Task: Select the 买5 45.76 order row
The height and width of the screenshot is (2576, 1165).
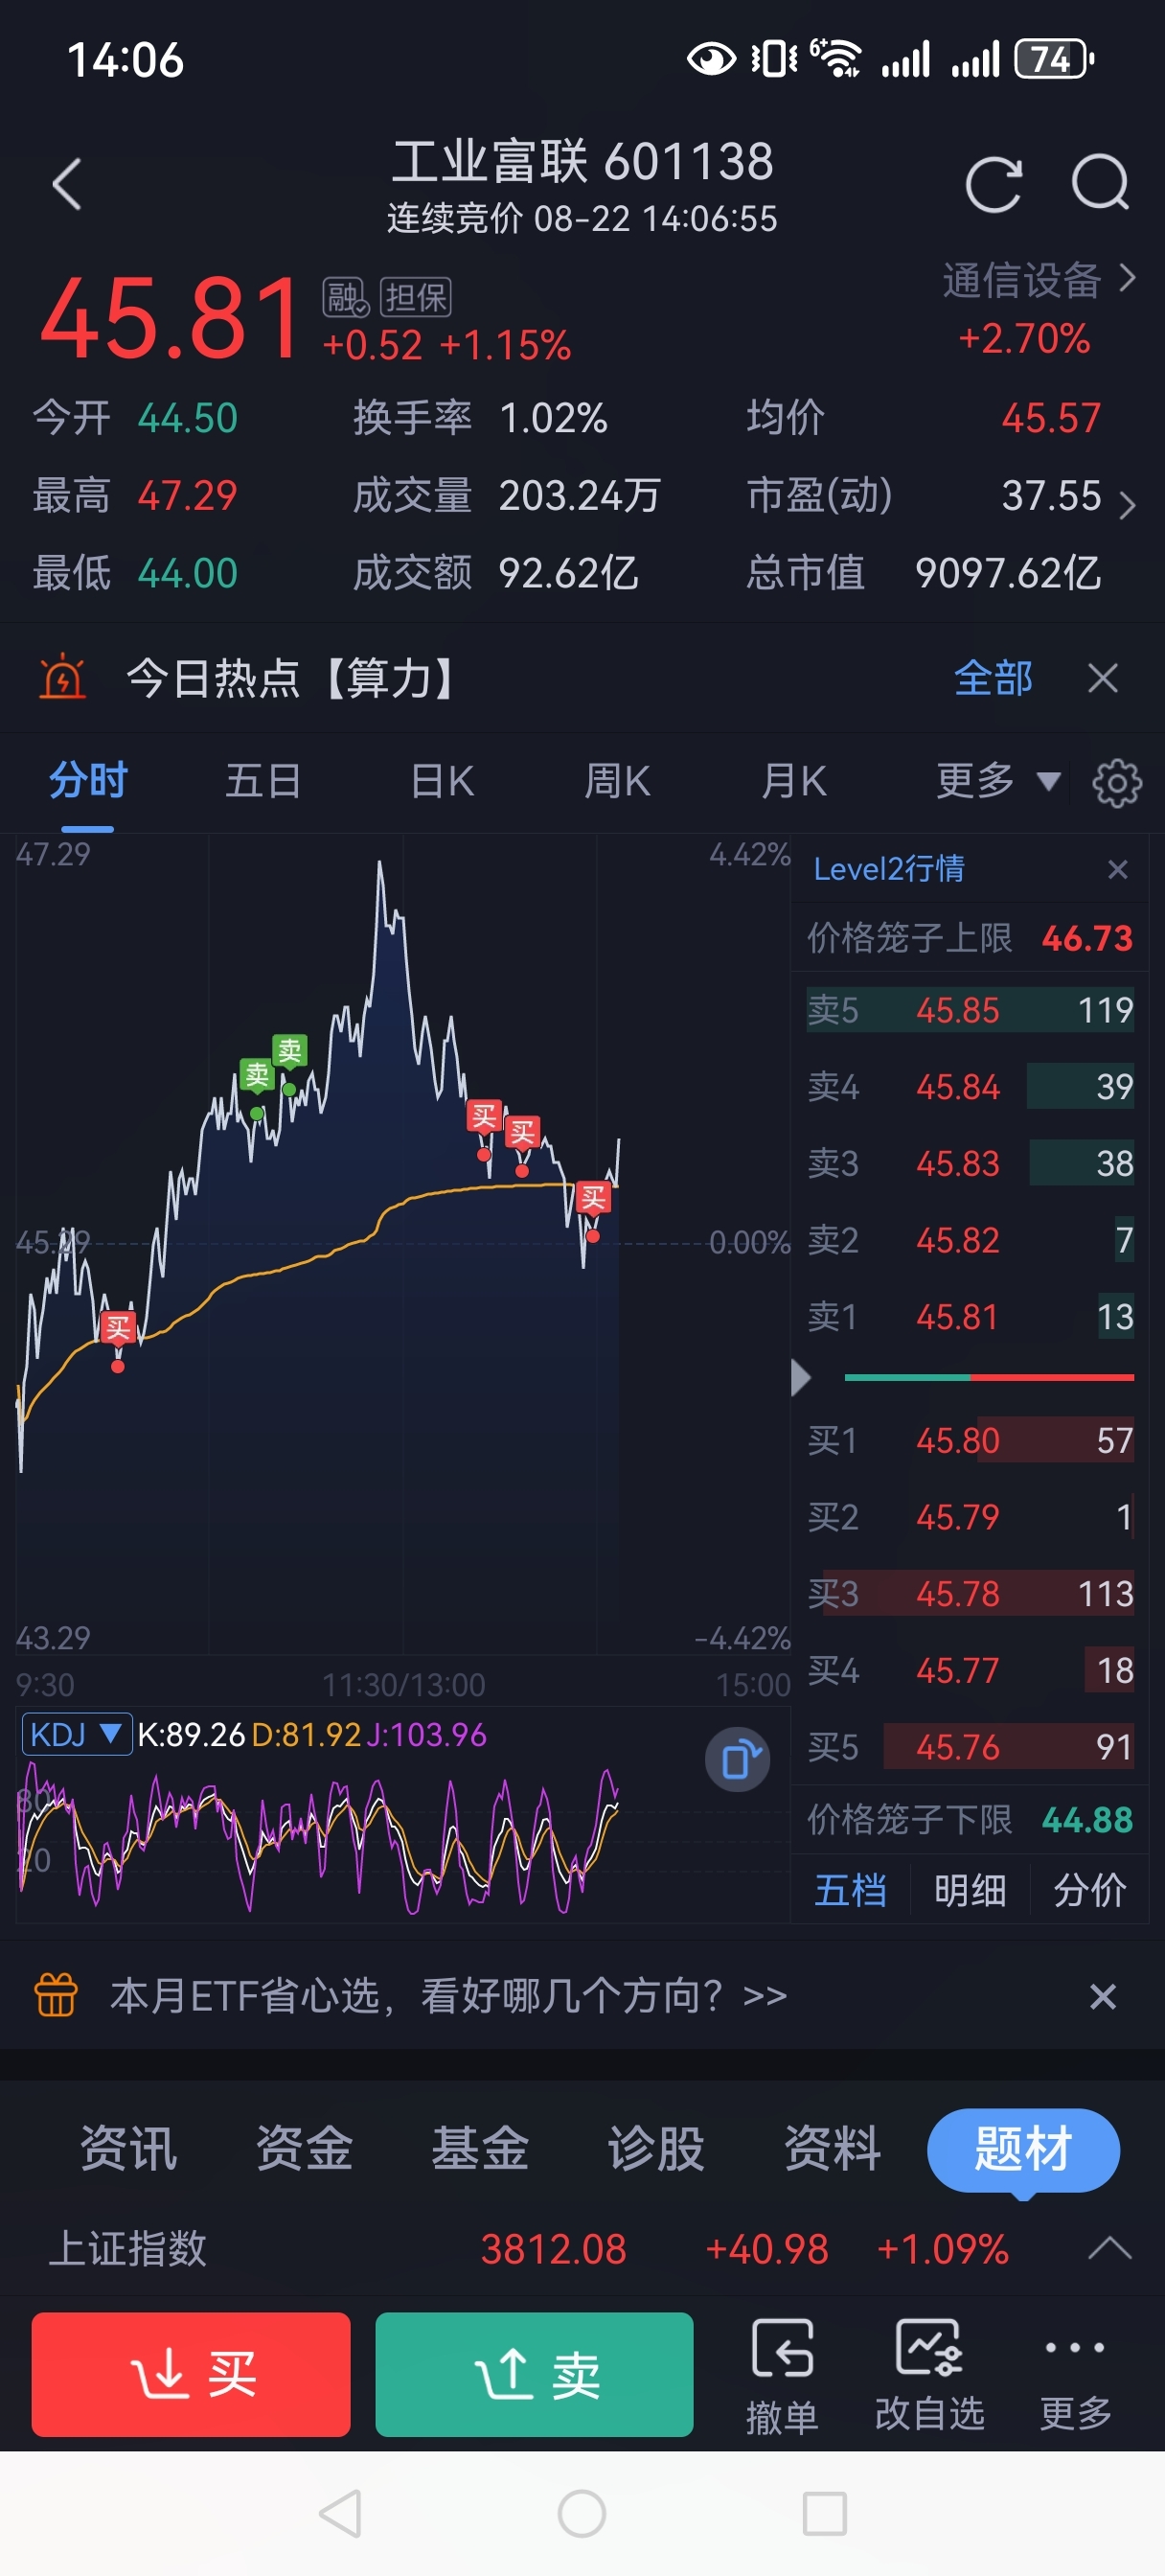Action: 970,1747
